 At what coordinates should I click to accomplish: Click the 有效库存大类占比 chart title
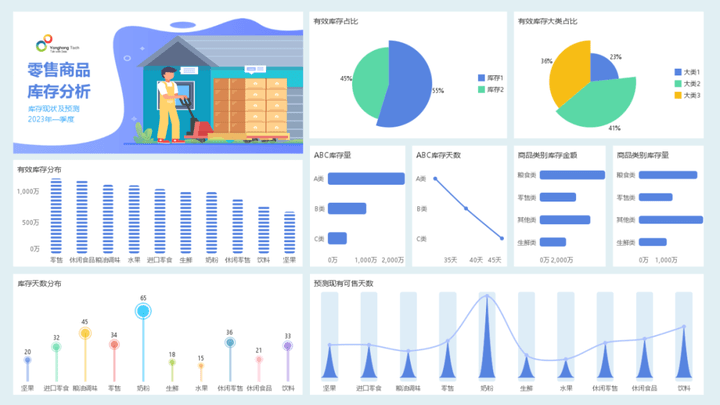tap(547, 21)
